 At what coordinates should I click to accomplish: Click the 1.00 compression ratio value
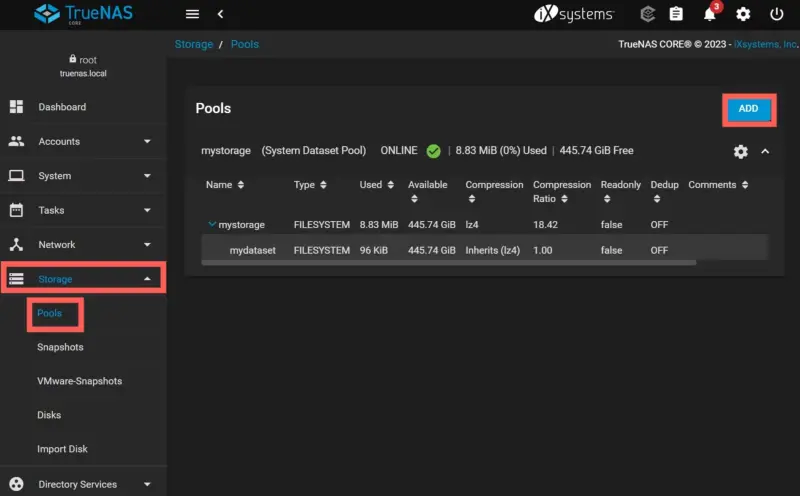(543, 250)
